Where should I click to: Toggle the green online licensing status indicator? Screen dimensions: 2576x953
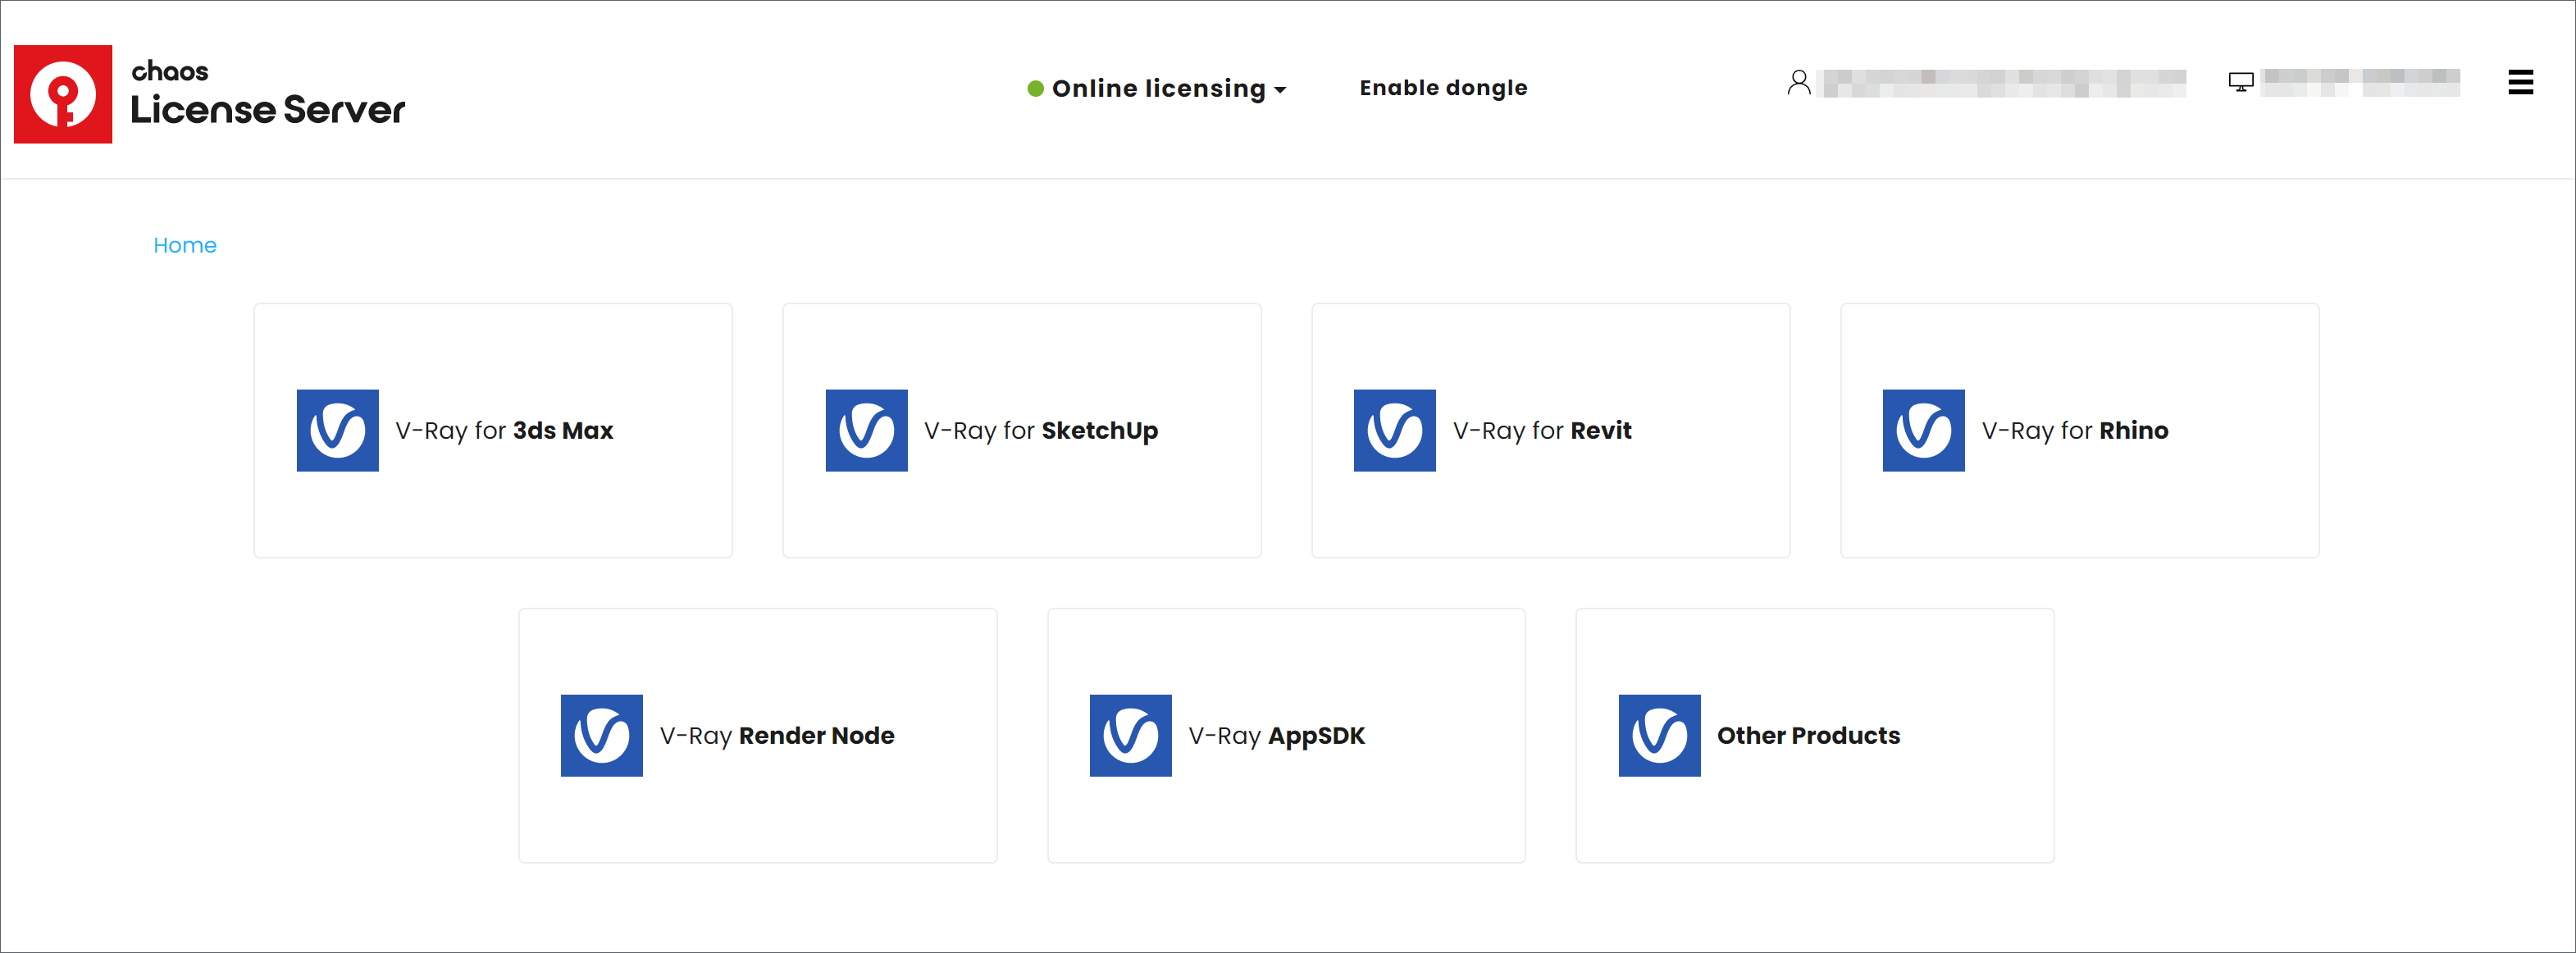[1035, 88]
